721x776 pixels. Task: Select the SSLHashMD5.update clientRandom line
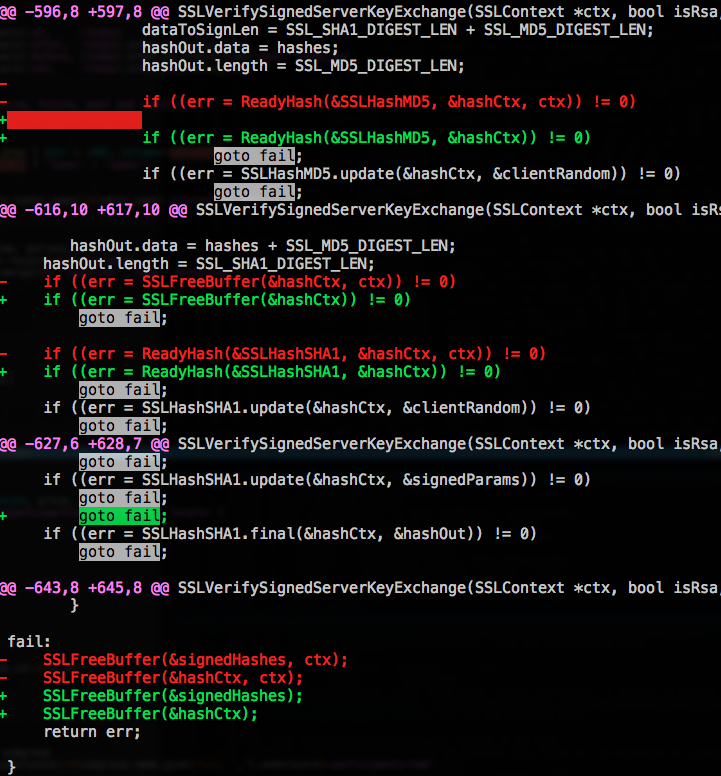(410, 173)
